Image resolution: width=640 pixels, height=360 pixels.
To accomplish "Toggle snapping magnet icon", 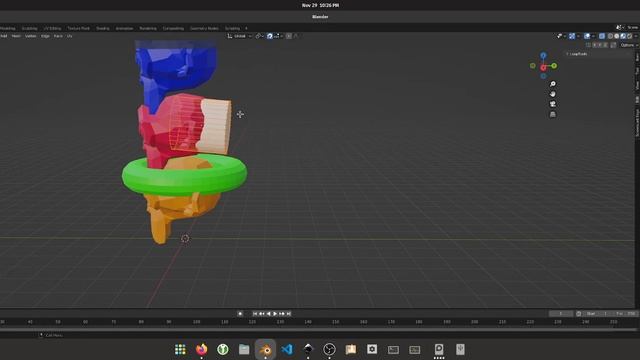I will tap(269, 36).
